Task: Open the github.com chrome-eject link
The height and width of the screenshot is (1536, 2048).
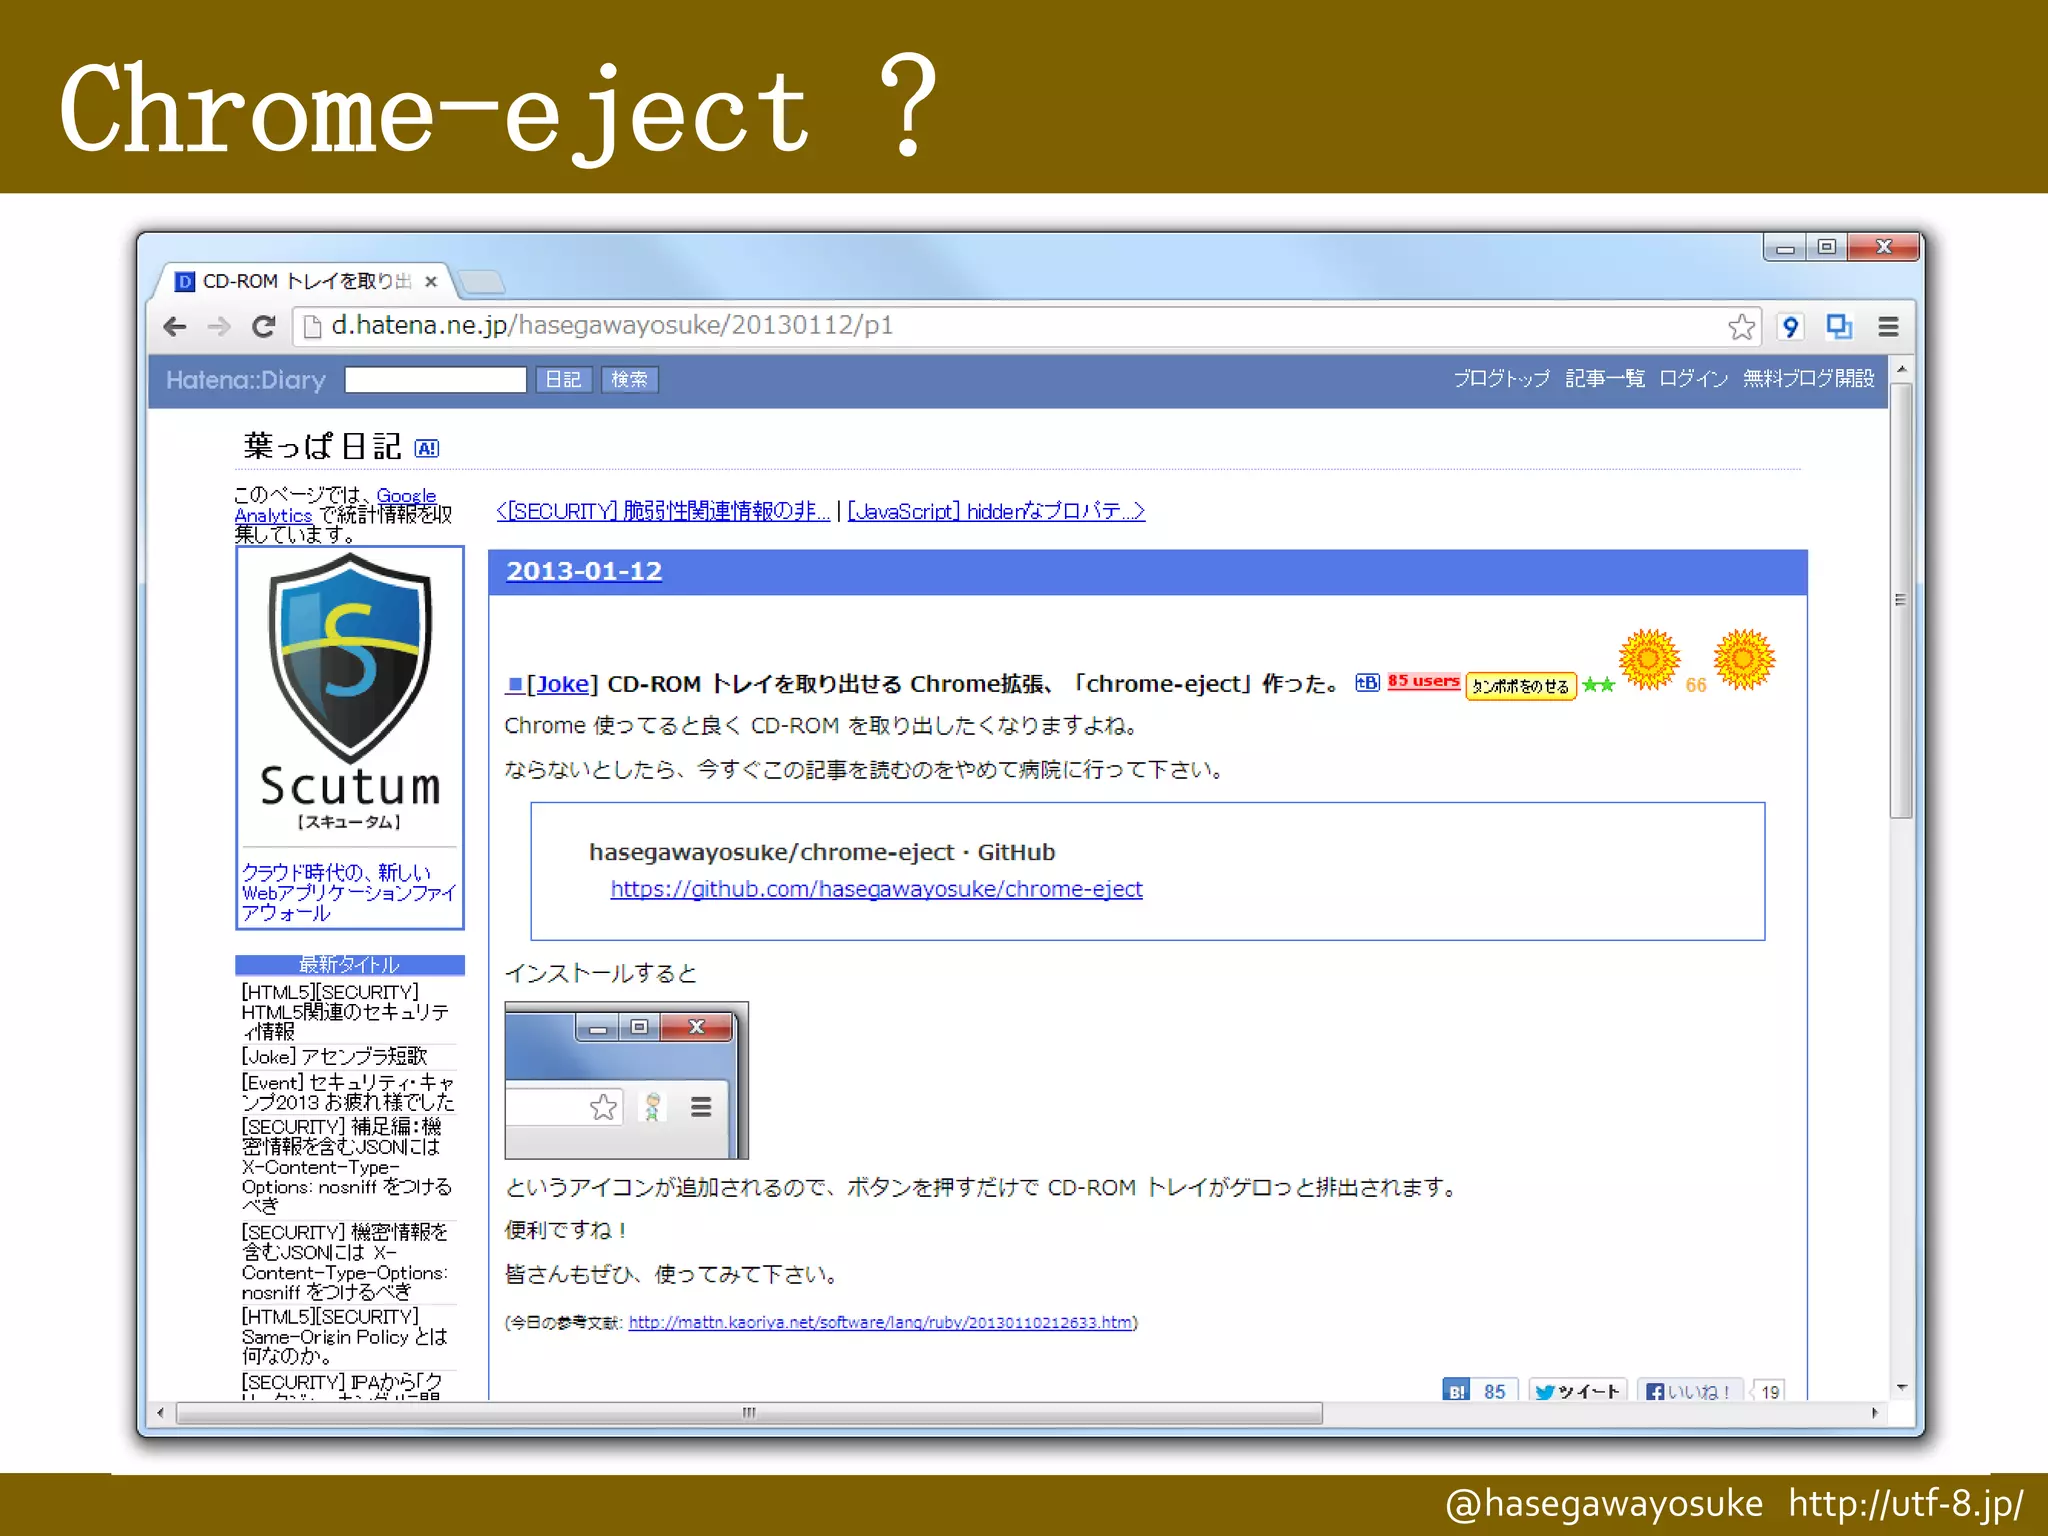Action: point(876,889)
